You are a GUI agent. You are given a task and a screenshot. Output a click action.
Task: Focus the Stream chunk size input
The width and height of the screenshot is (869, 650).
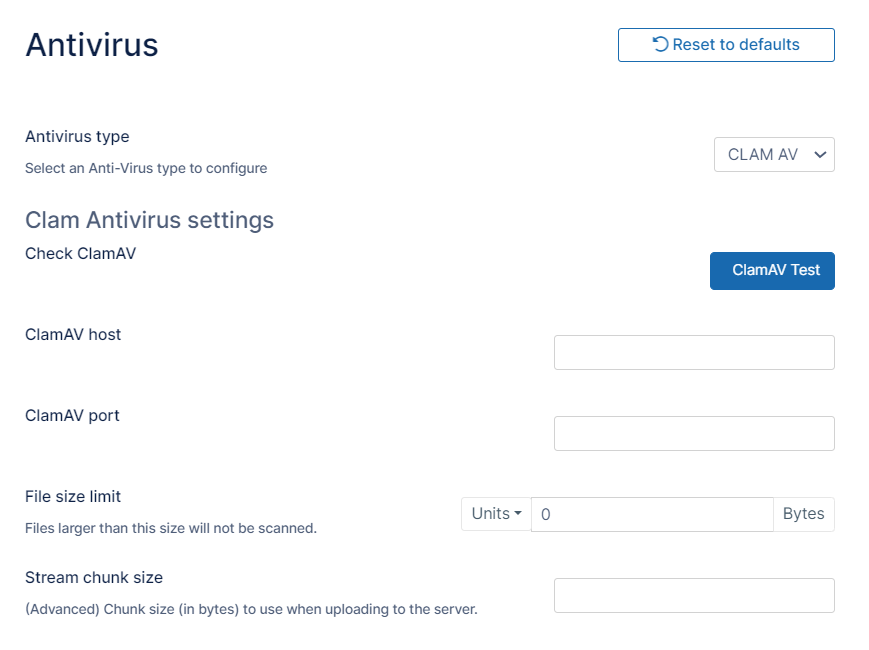pyautogui.click(x=694, y=595)
